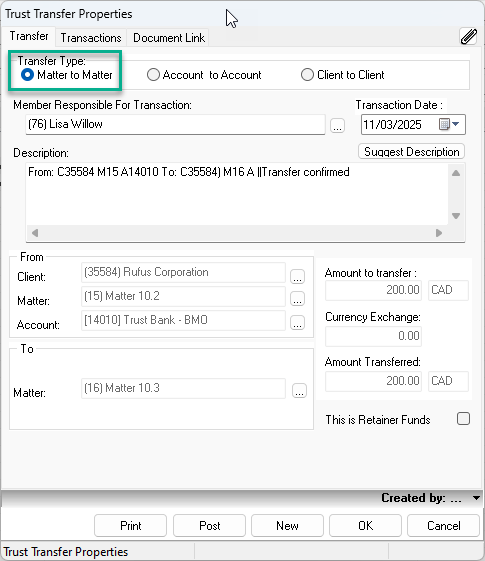
Task: Click the From Account field Trust Bank - BMO
Action: [183, 320]
